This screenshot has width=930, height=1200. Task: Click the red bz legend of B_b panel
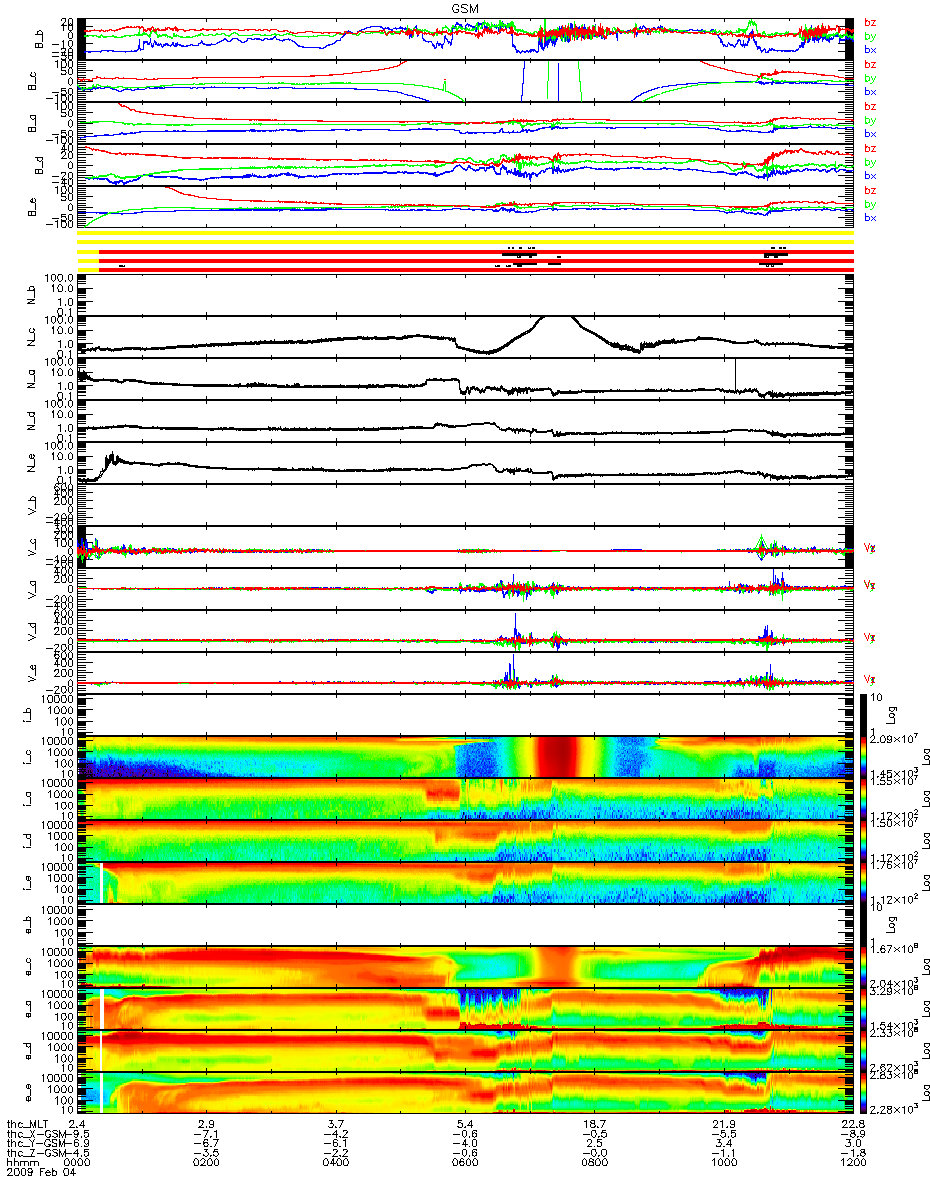point(870,22)
